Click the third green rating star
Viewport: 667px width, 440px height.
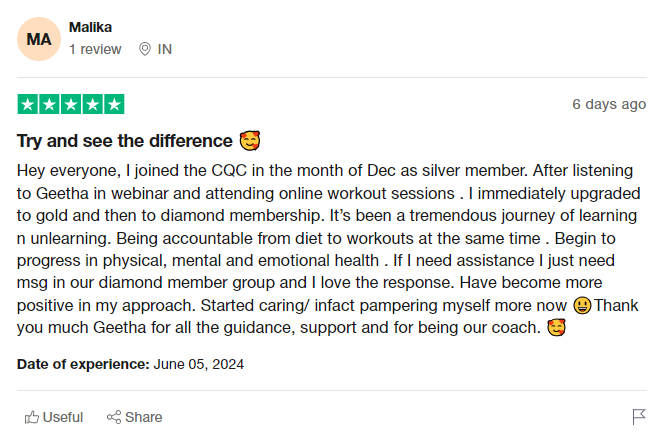(71, 104)
